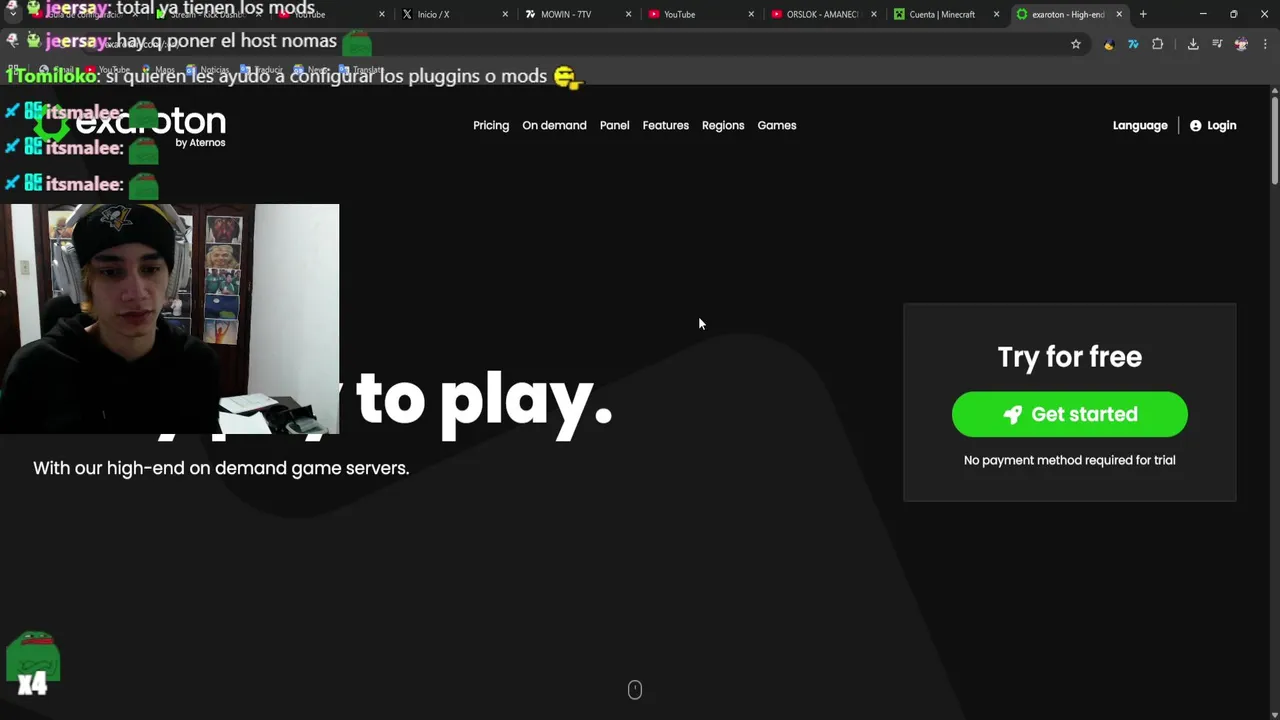Viewport: 1280px width, 720px height.
Task: Open the Regions nav item
Action: click(723, 125)
